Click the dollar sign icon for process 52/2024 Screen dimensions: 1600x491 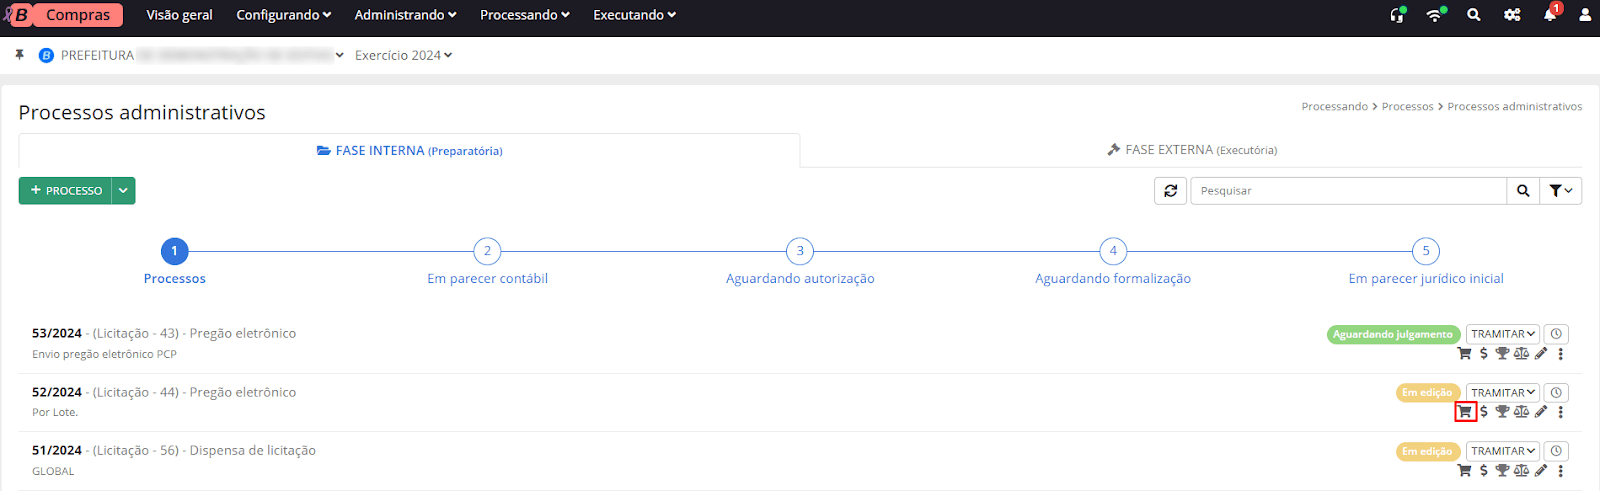pos(1484,412)
